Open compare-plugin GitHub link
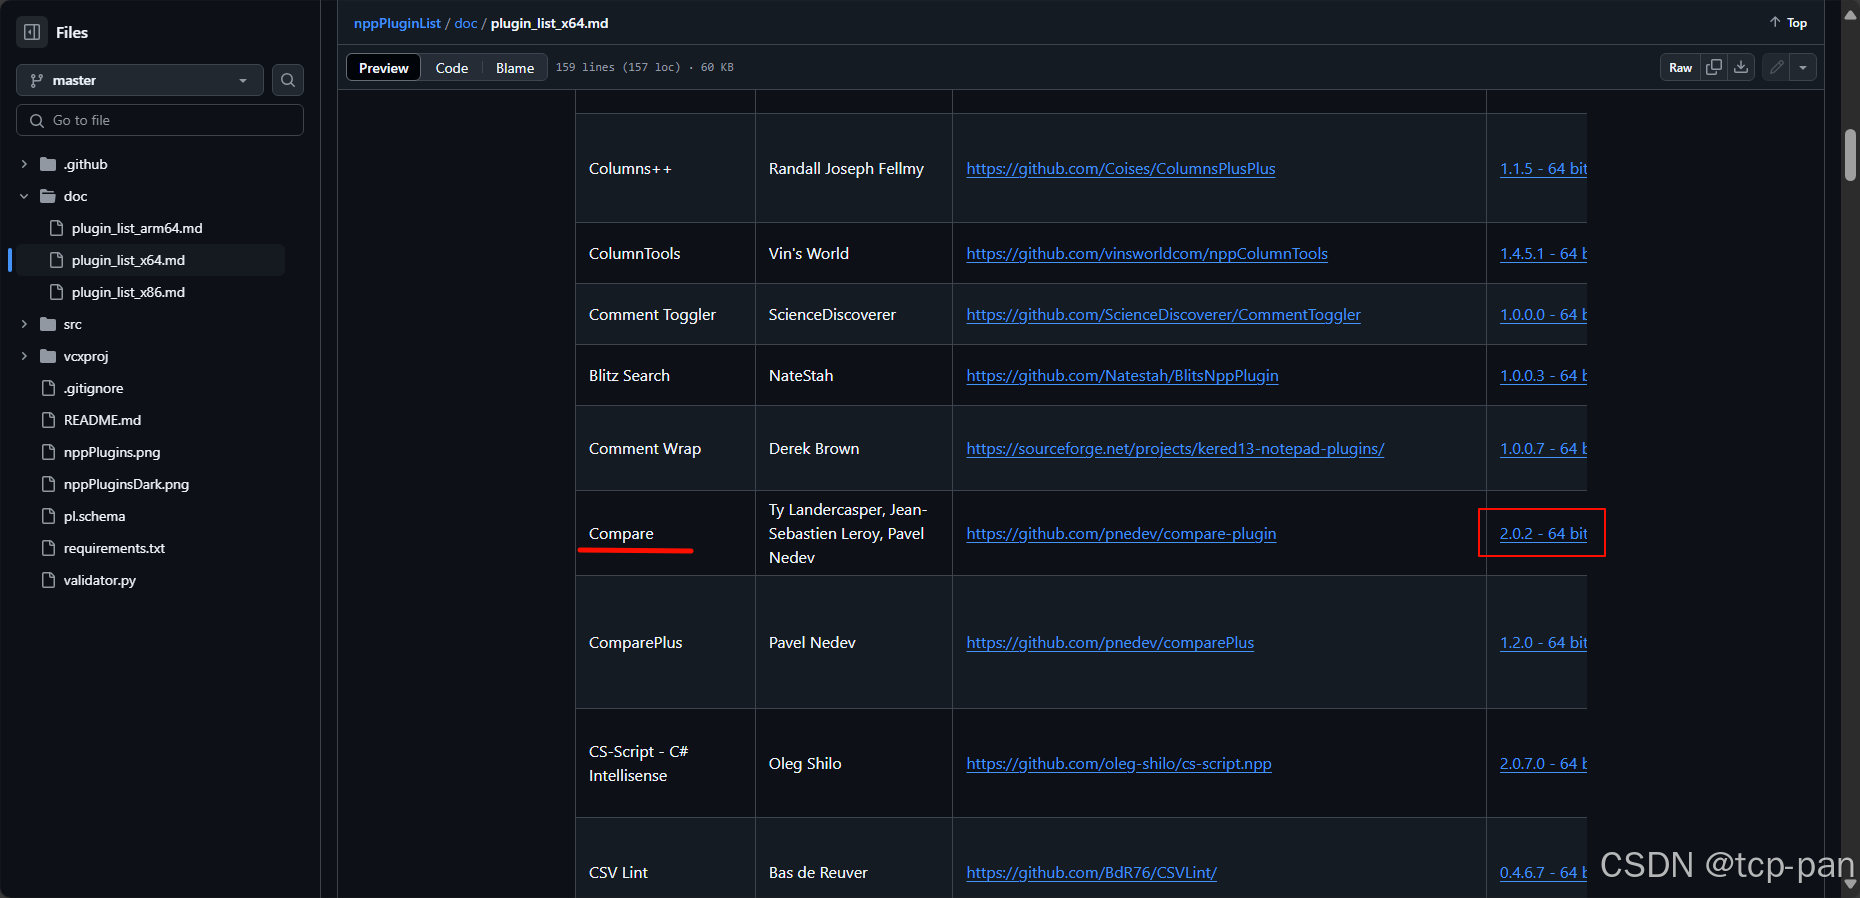This screenshot has width=1860, height=898. click(x=1121, y=534)
